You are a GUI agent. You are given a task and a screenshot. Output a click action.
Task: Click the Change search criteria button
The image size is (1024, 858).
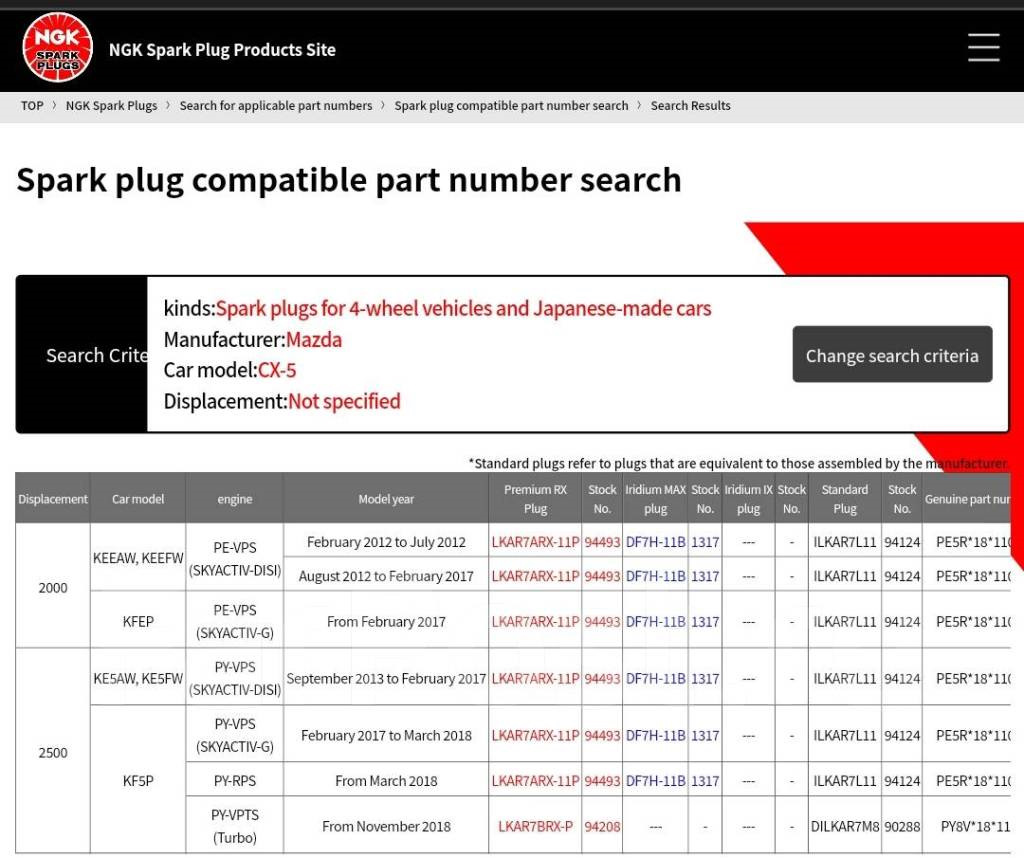tap(892, 355)
